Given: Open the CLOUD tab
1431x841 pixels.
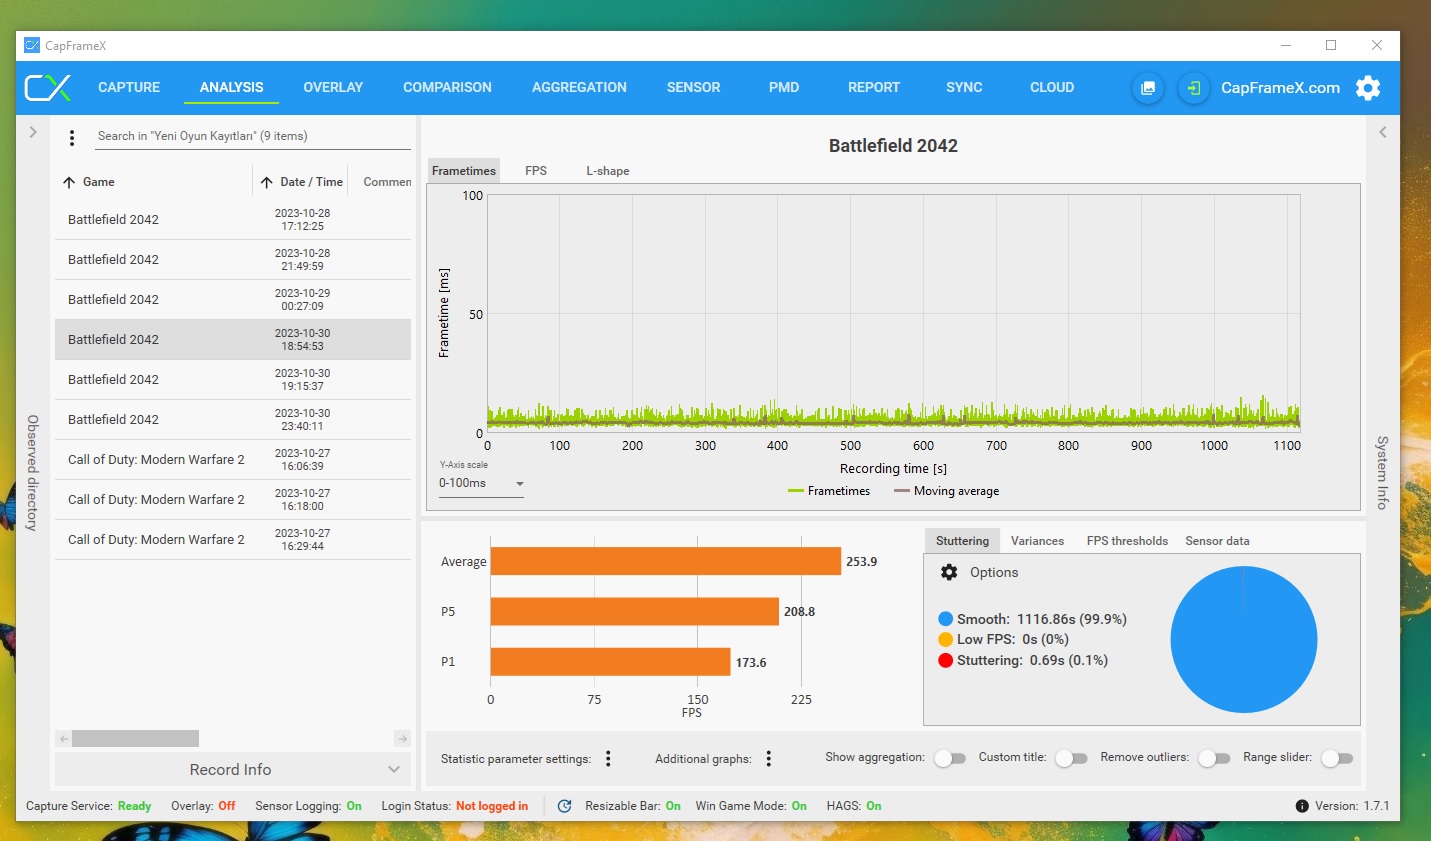Looking at the screenshot, I should point(1052,88).
